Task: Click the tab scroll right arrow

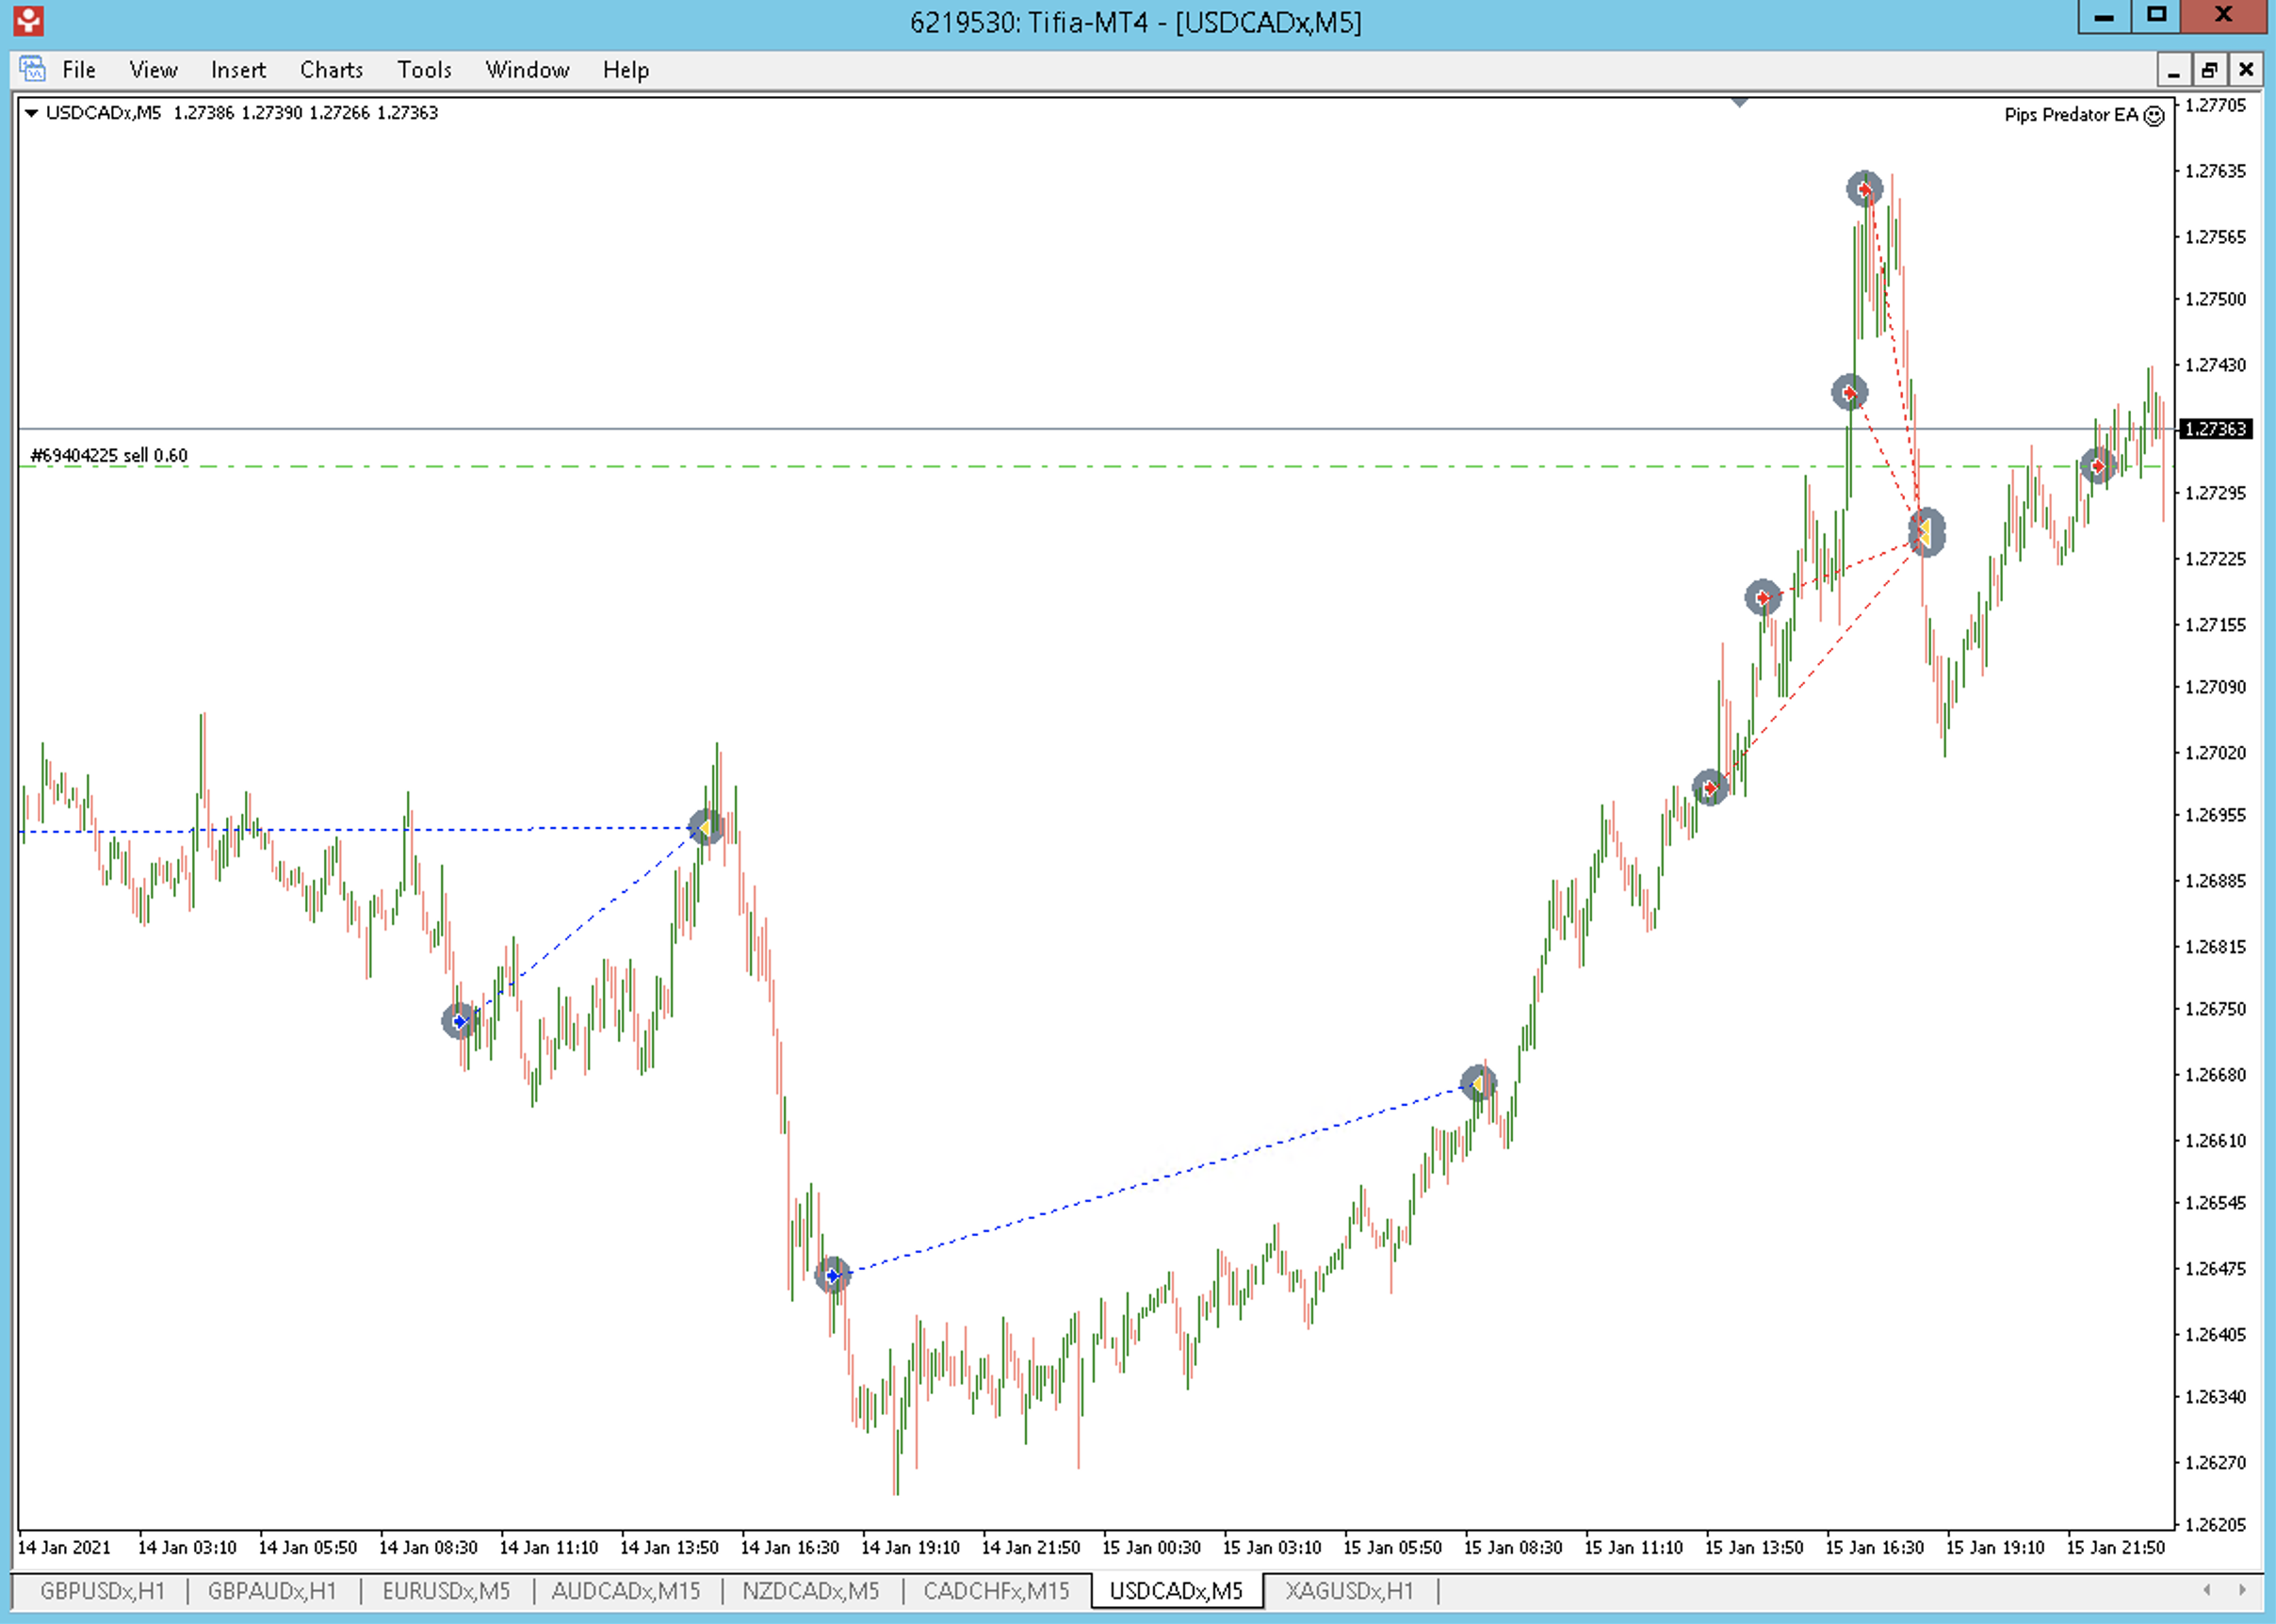Action: pos(2242,1591)
